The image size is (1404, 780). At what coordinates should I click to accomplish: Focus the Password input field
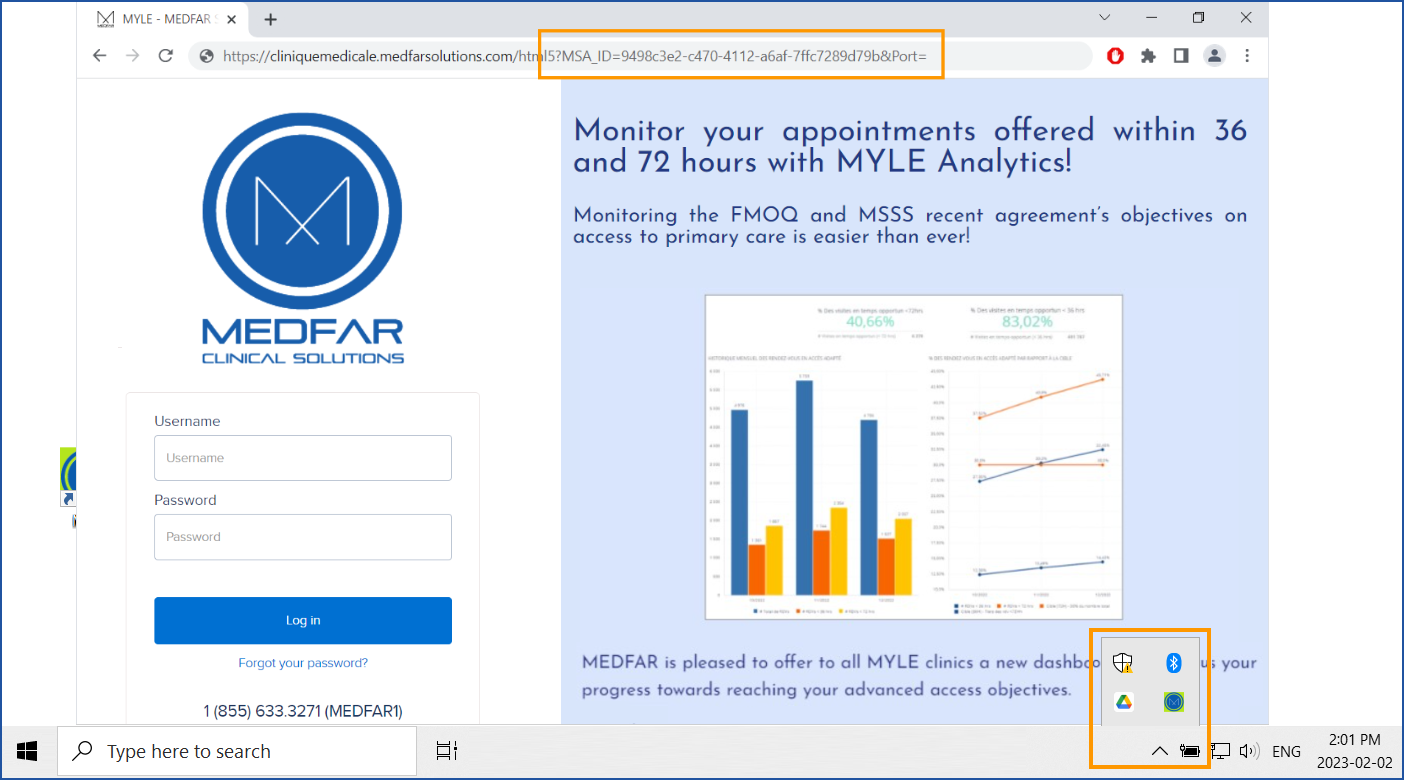303,537
